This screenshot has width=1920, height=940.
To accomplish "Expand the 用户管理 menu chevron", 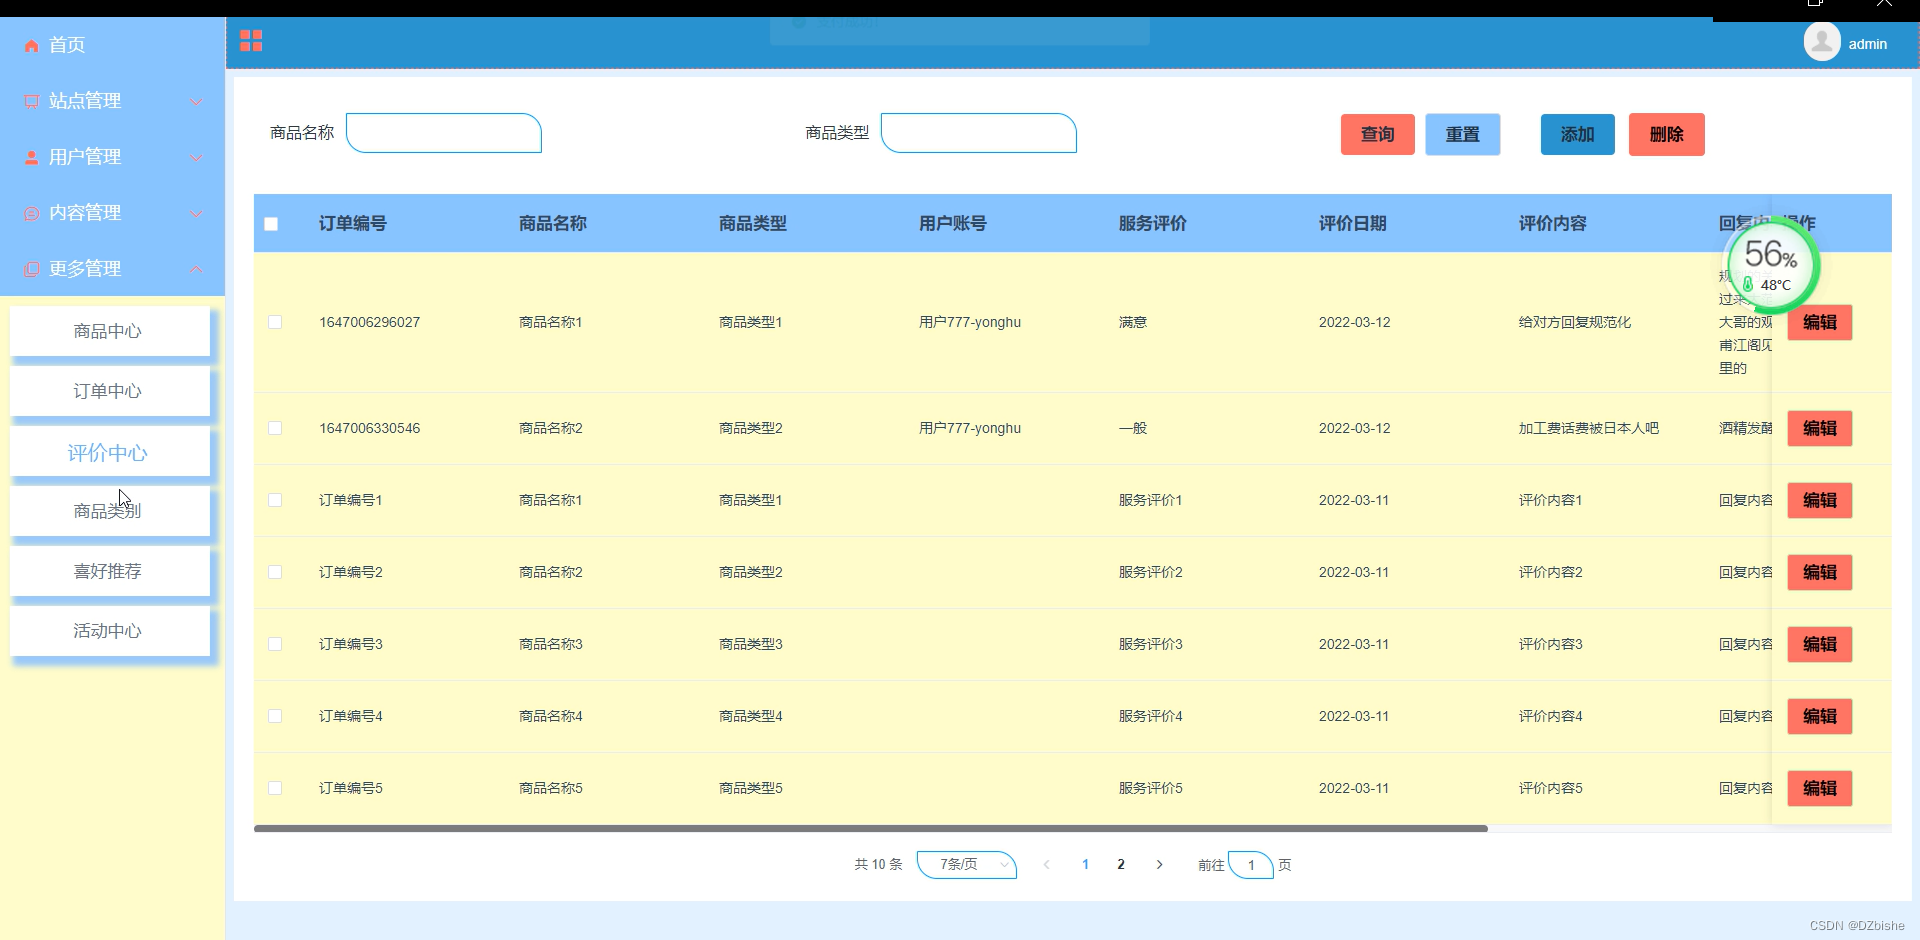I will [196, 157].
